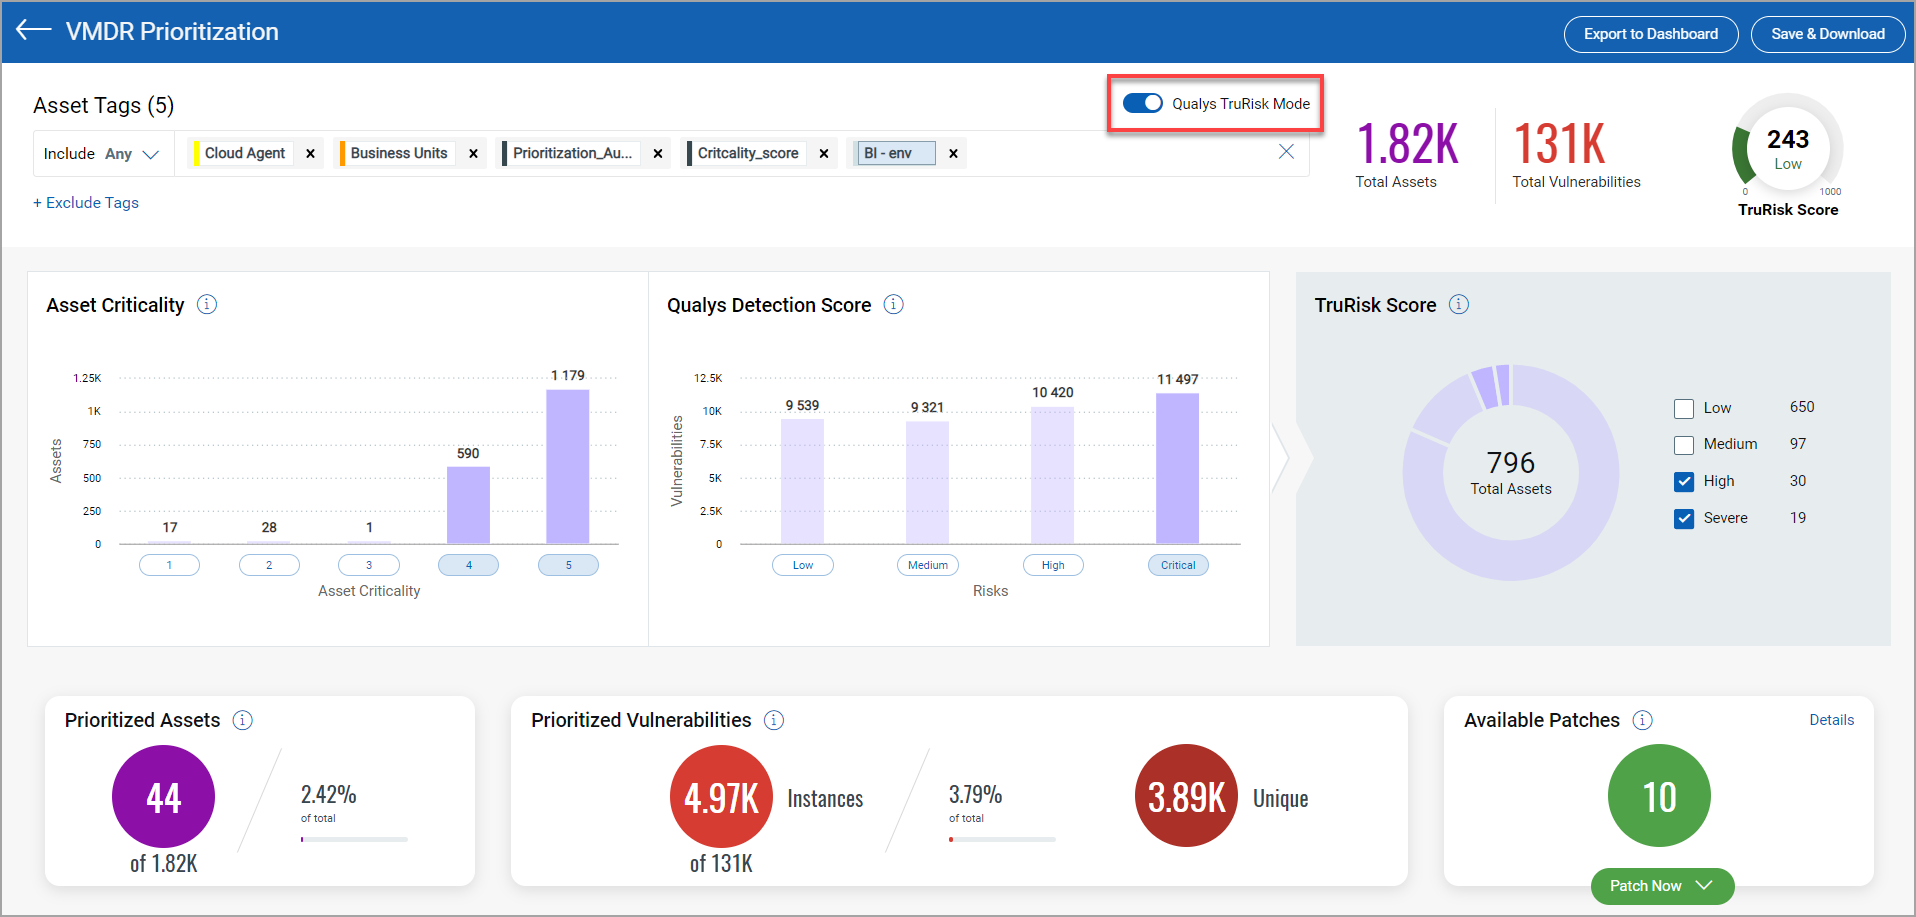Click the 9 539 Low bar
The image size is (1916, 917).
(x=803, y=482)
